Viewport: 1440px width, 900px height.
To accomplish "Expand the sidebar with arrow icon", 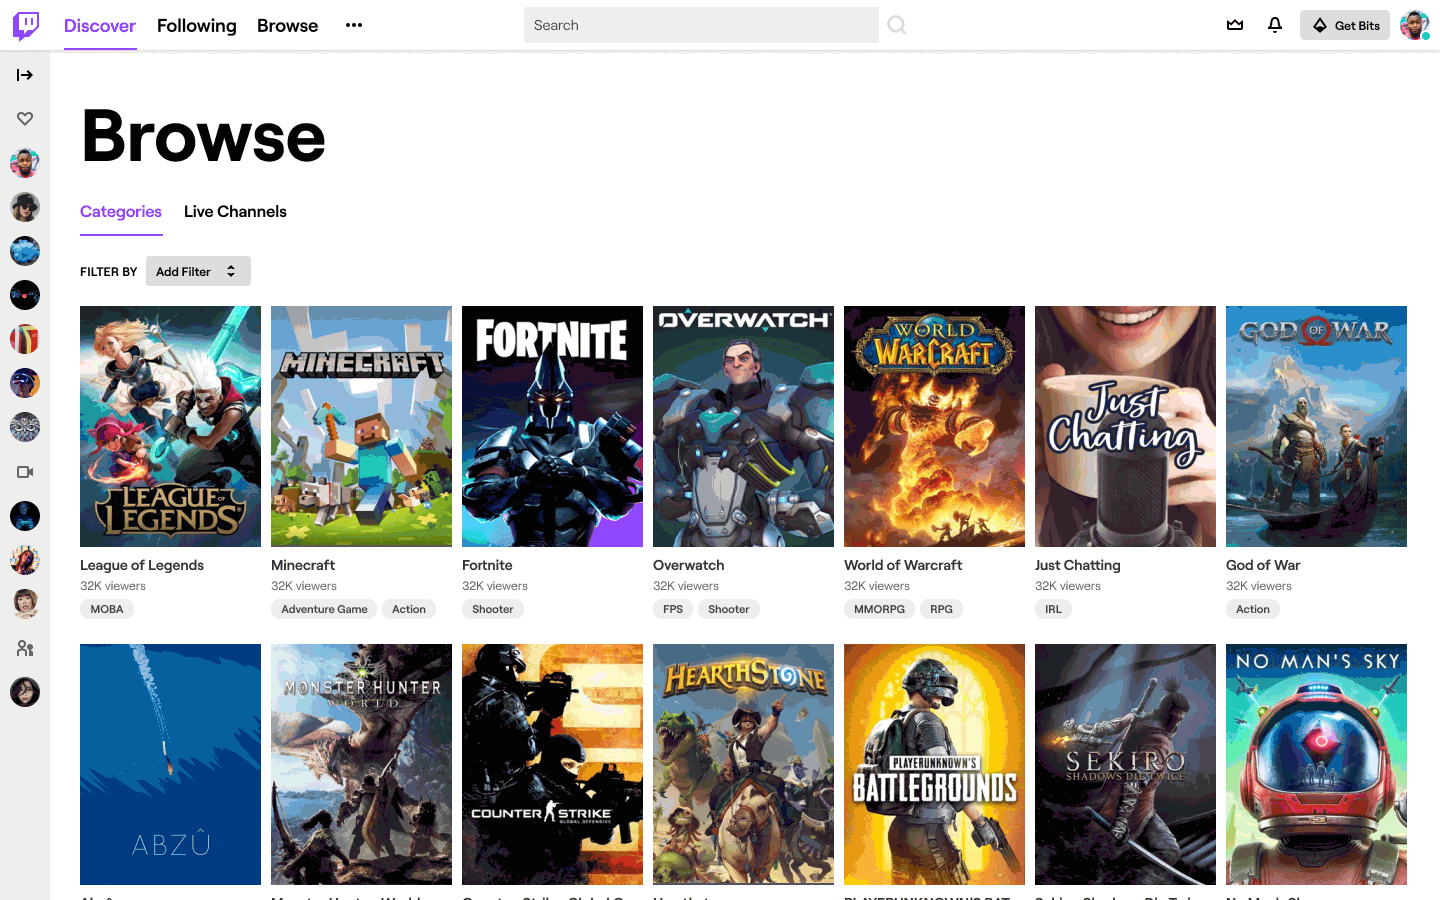I will coord(25,75).
